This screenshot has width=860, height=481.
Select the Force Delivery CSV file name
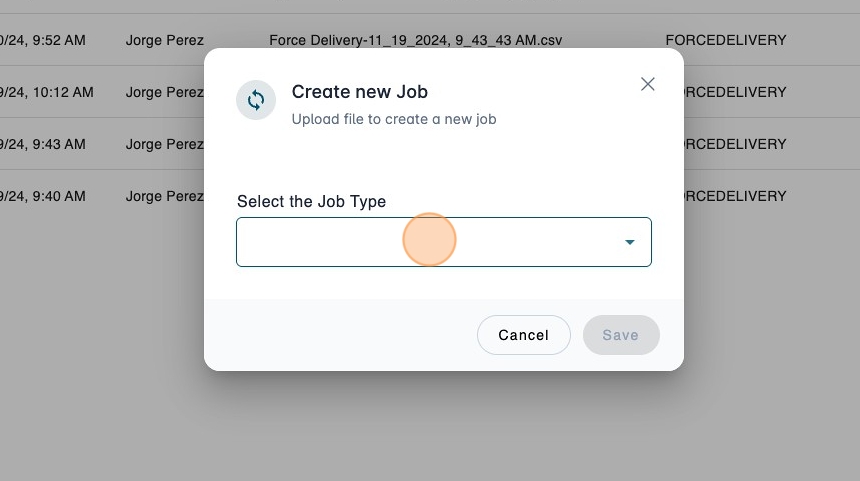[416, 40]
